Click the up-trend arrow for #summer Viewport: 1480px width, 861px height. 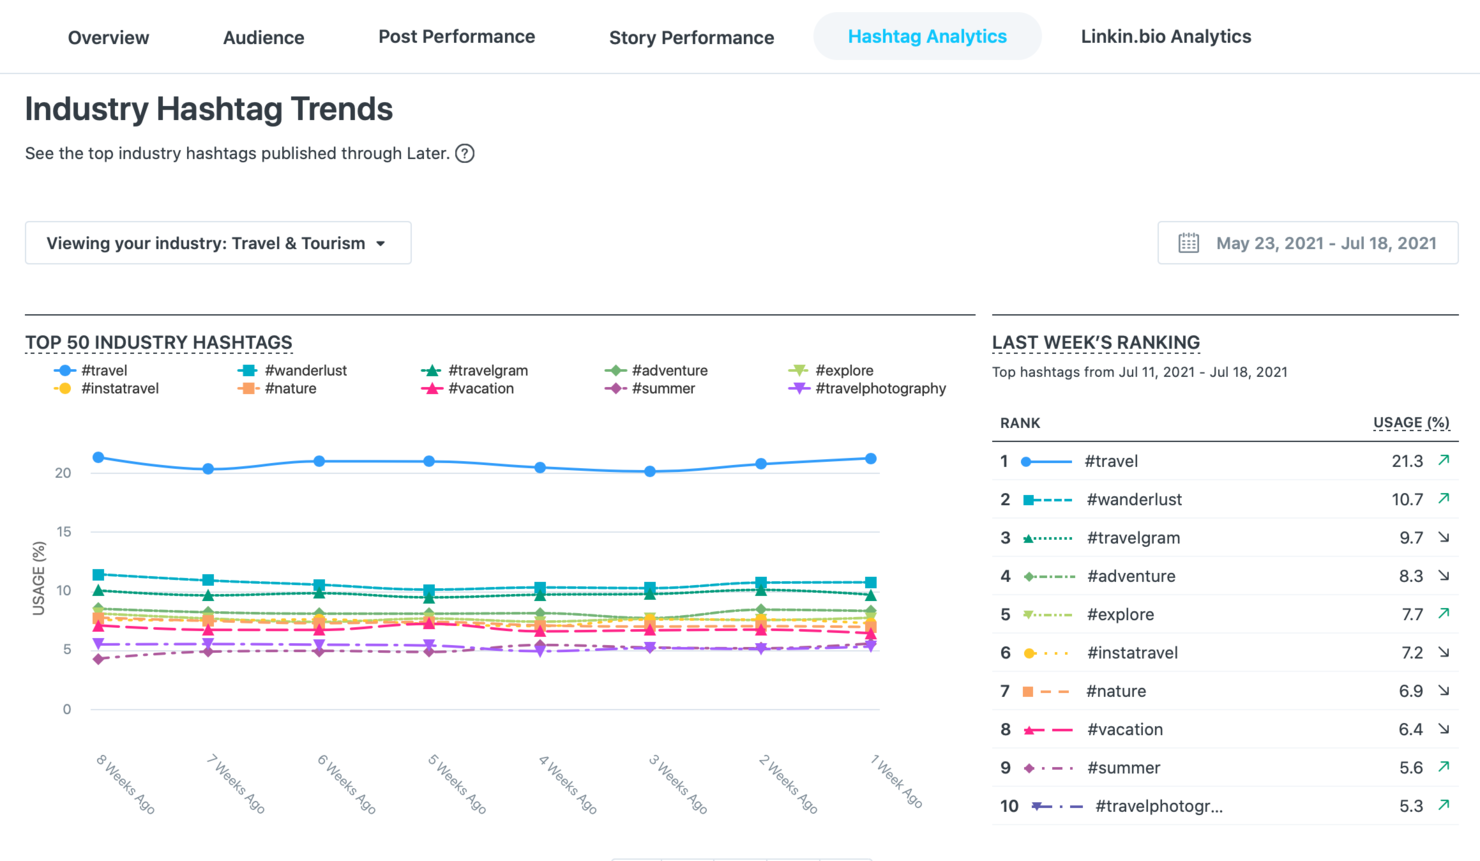[x=1444, y=767]
